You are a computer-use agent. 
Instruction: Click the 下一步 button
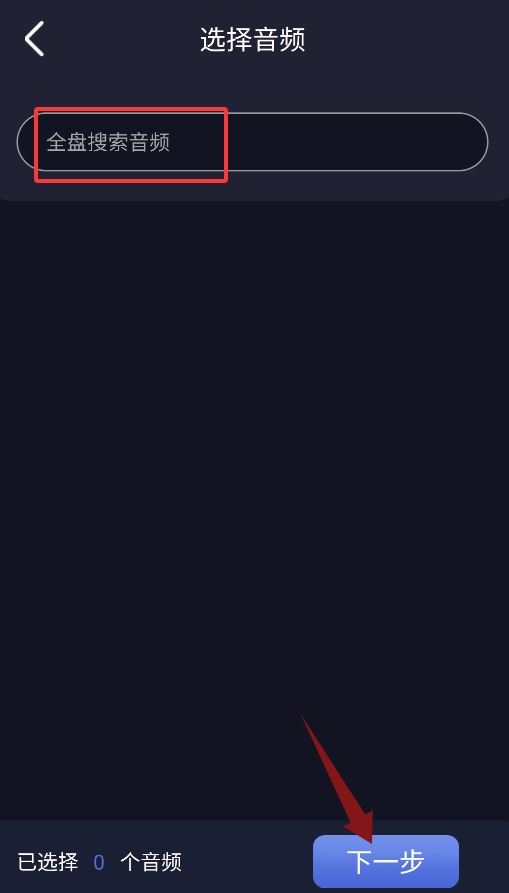pos(385,861)
